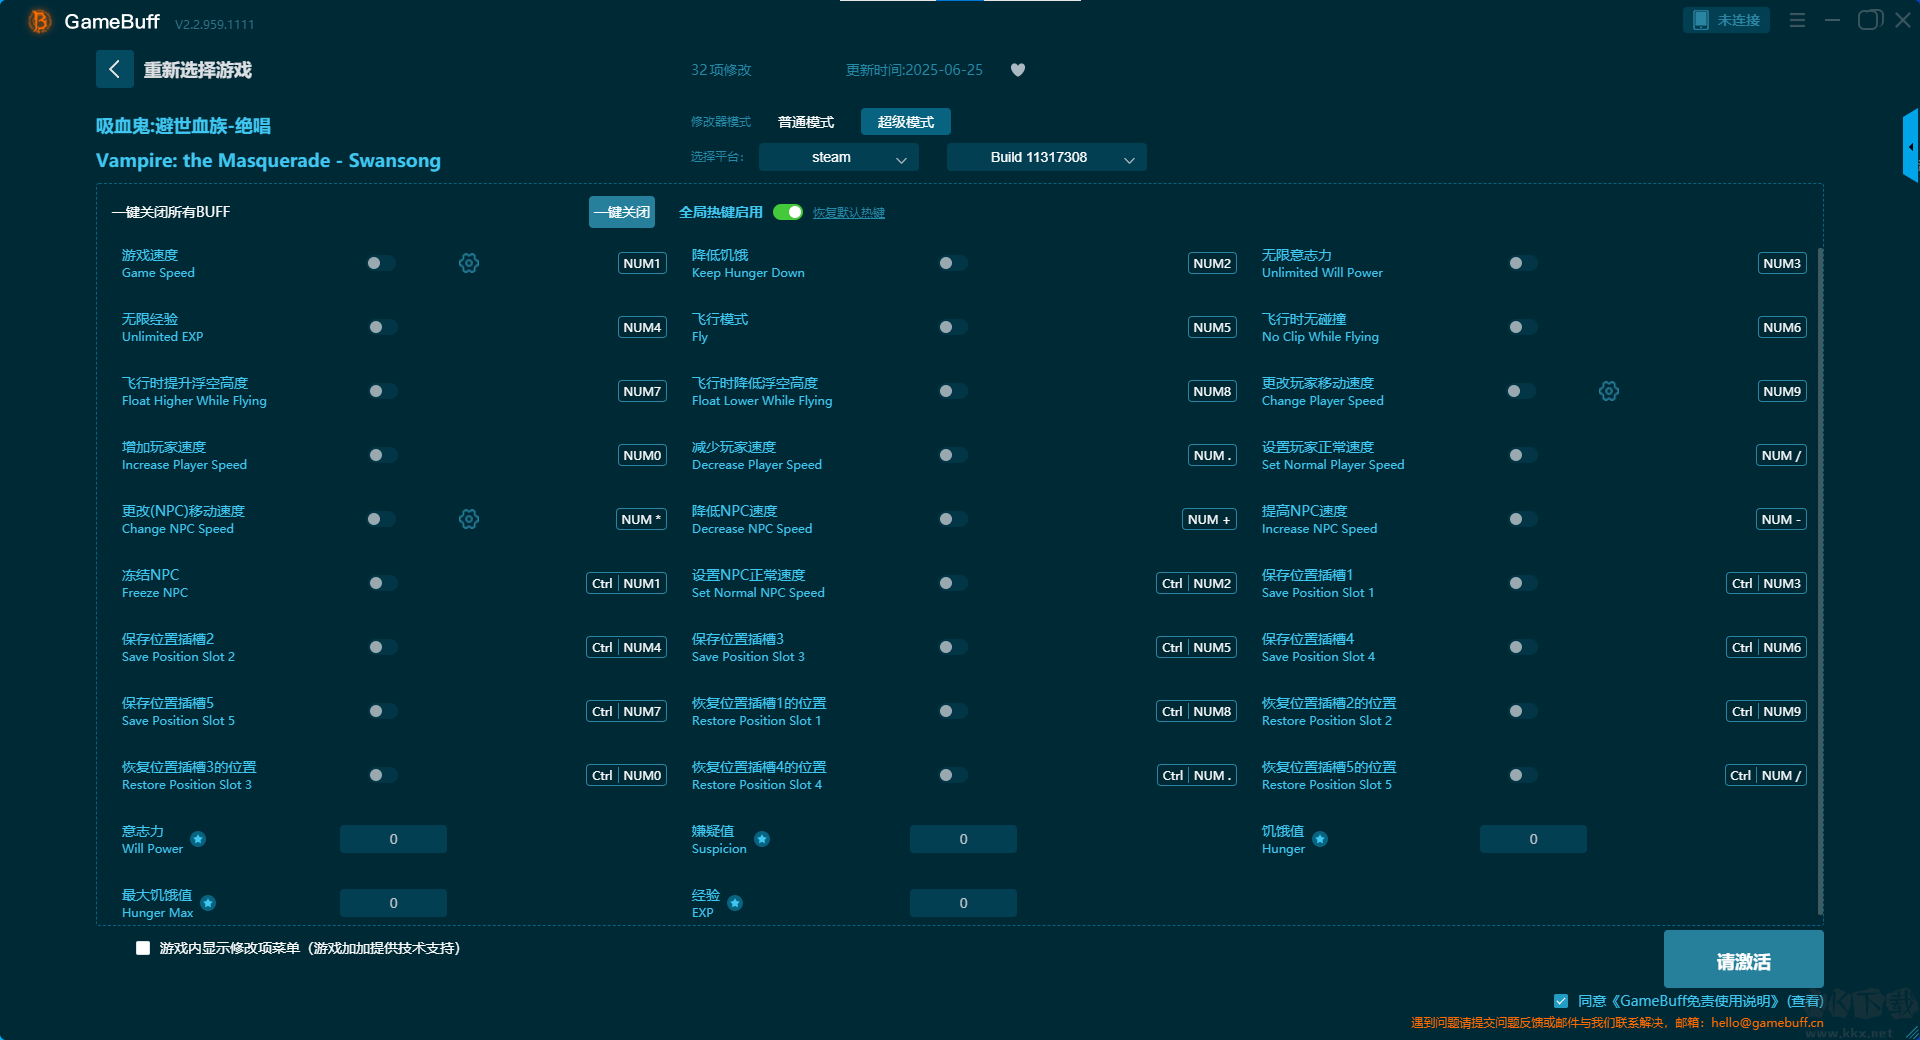Open Change Player Speed gear settings

[x=1608, y=391]
